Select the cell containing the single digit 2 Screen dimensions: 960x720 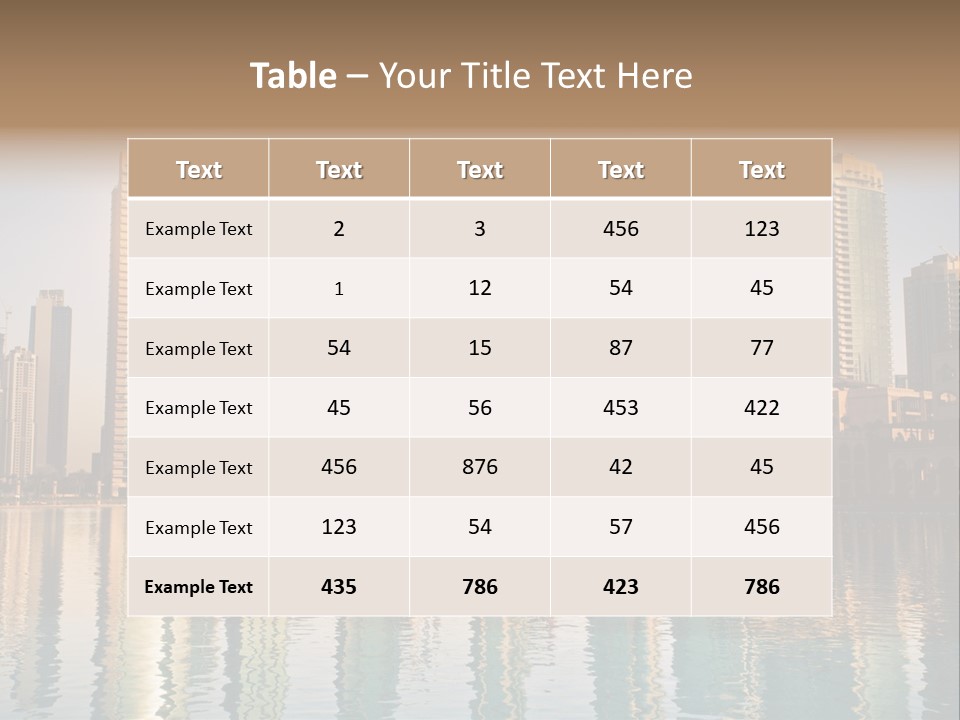pos(339,228)
